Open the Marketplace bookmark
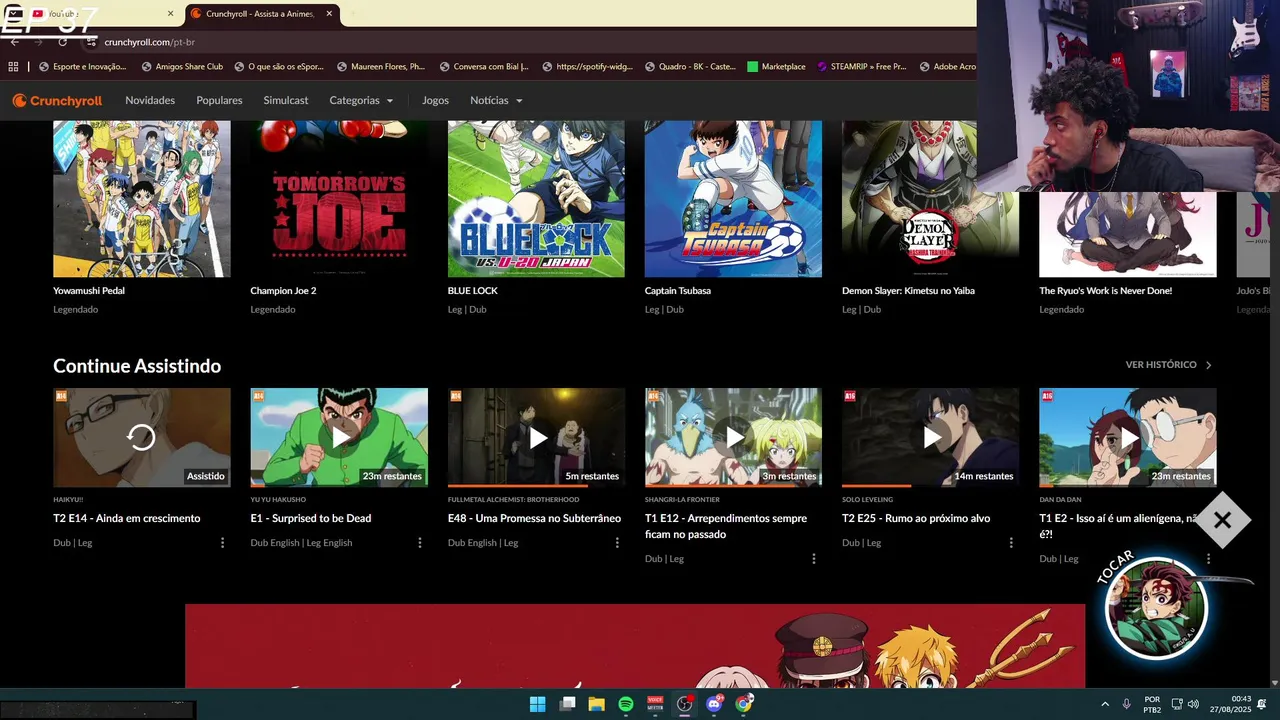Viewport: 1280px width, 720px height. click(x=776, y=67)
